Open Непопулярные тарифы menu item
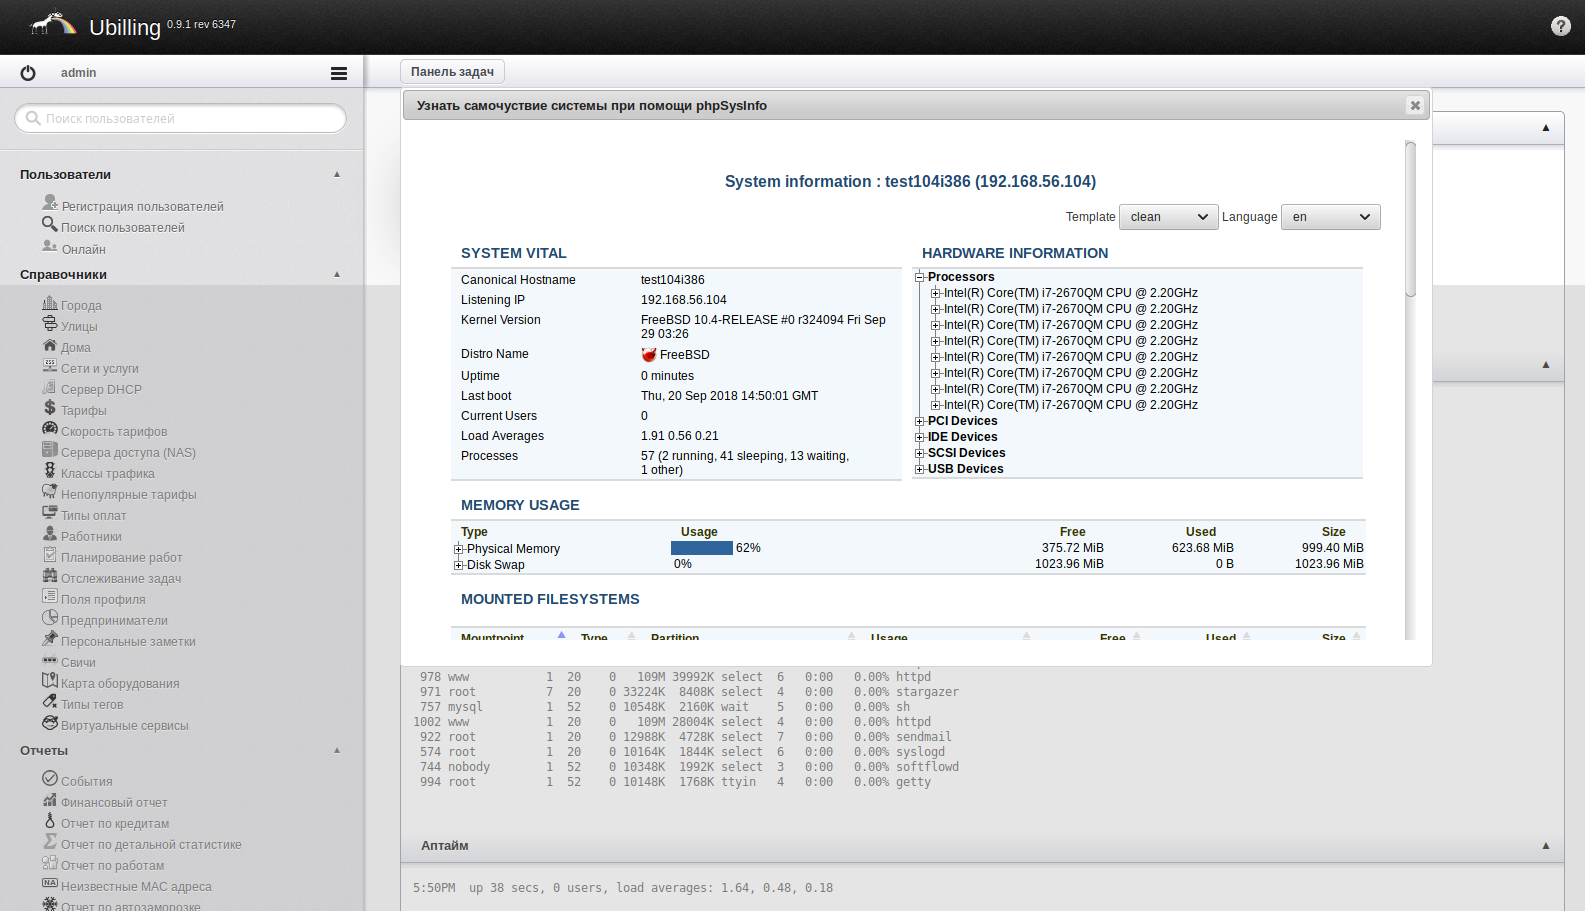Screen dimensions: 1585x911 coord(129,495)
